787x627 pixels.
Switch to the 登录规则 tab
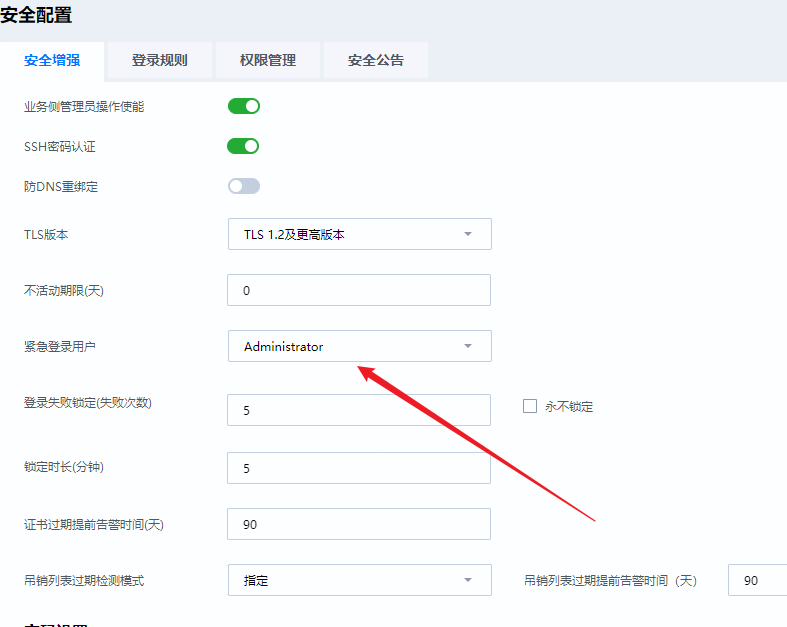tap(159, 60)
